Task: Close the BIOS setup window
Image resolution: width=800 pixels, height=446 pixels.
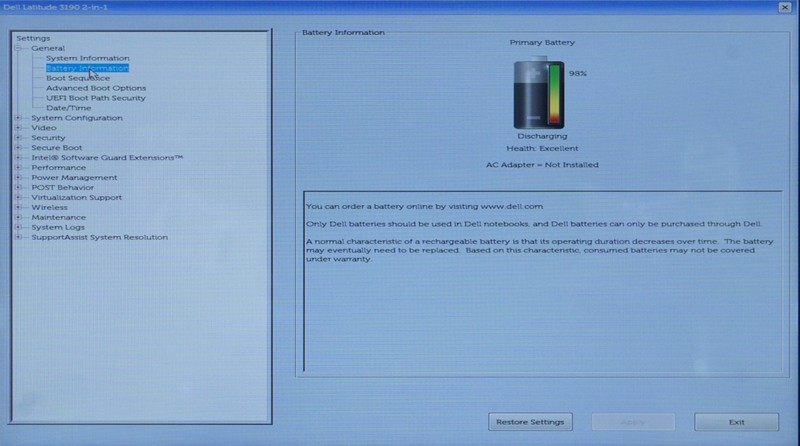Action: click(x=785, y=7)
